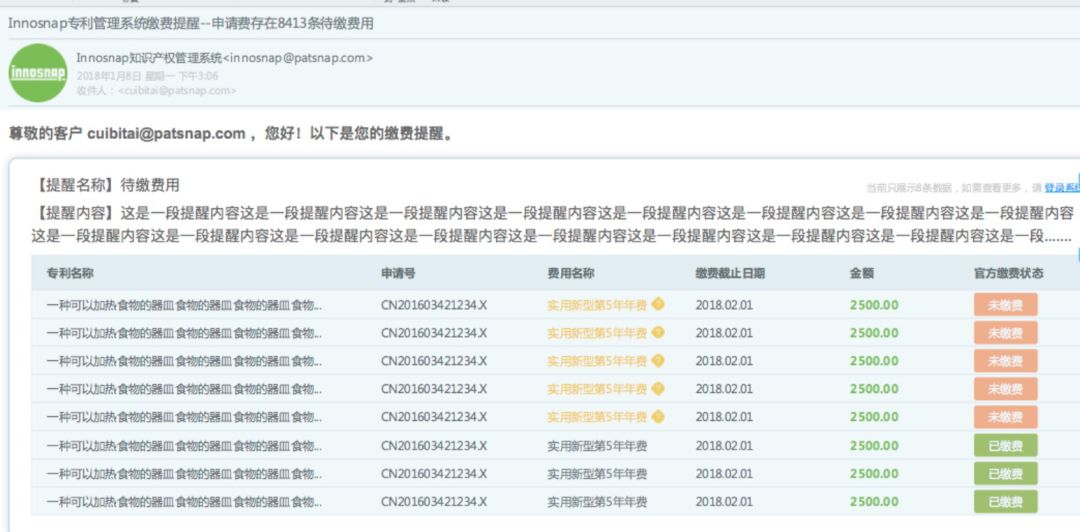The image size is (1080, 532).
Task: Click the 已缴费 status badge in the bottom row
Action: point(1005,502)
